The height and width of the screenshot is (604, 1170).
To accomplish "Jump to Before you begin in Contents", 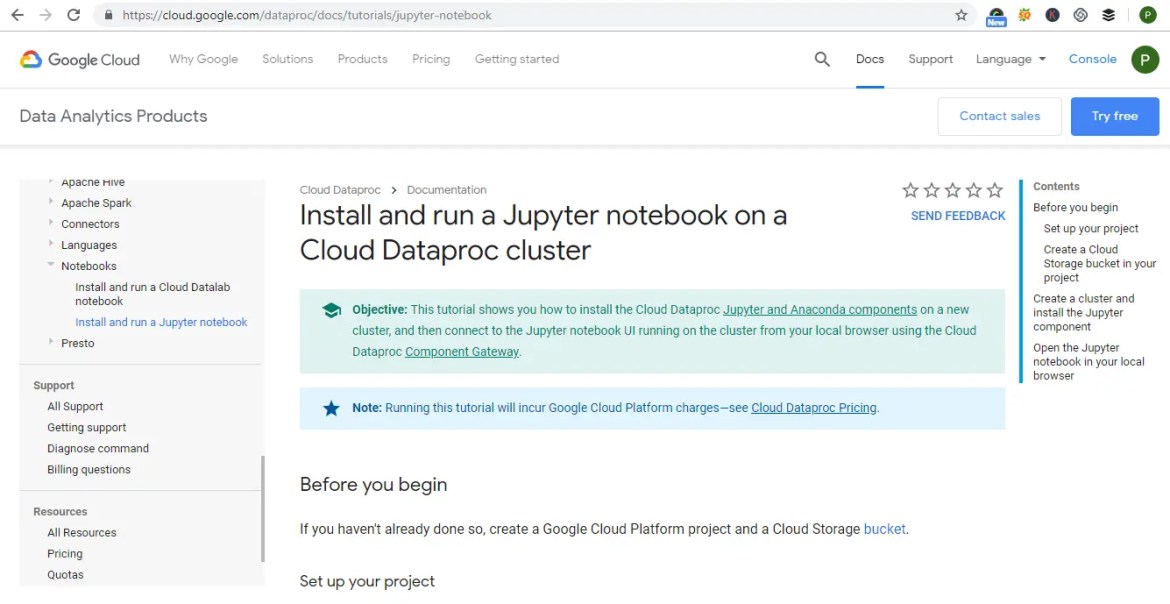I will pyautogui.click(x=1075, y=208).
